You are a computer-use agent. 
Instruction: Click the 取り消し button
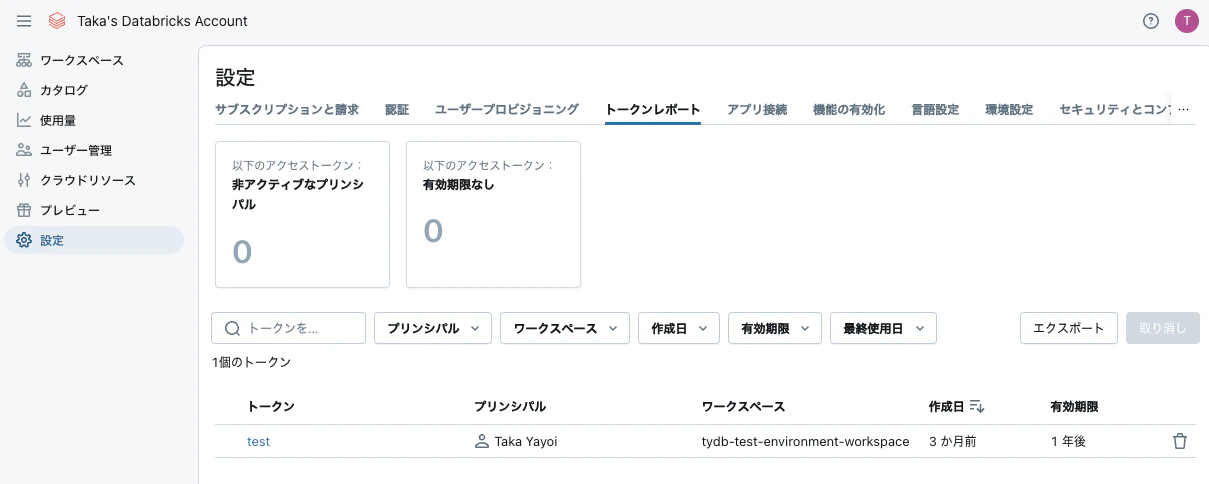[1163, 328]
